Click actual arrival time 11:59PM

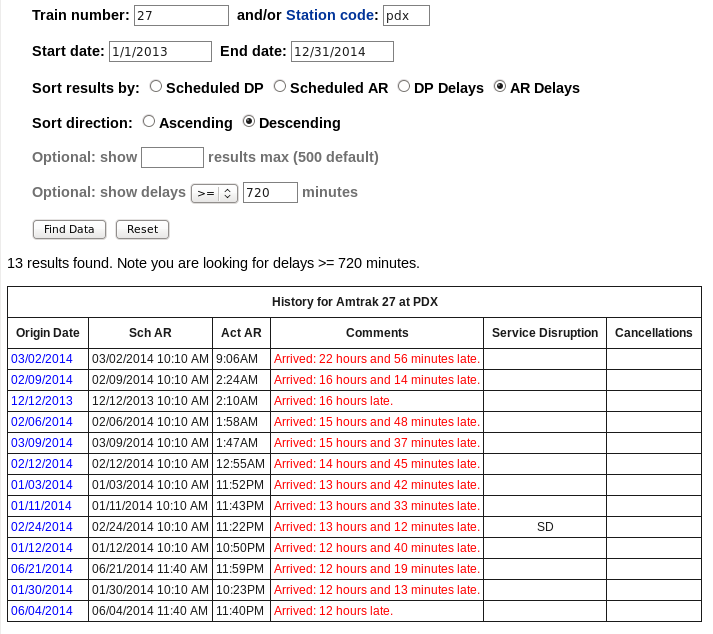tap(240, 569)
